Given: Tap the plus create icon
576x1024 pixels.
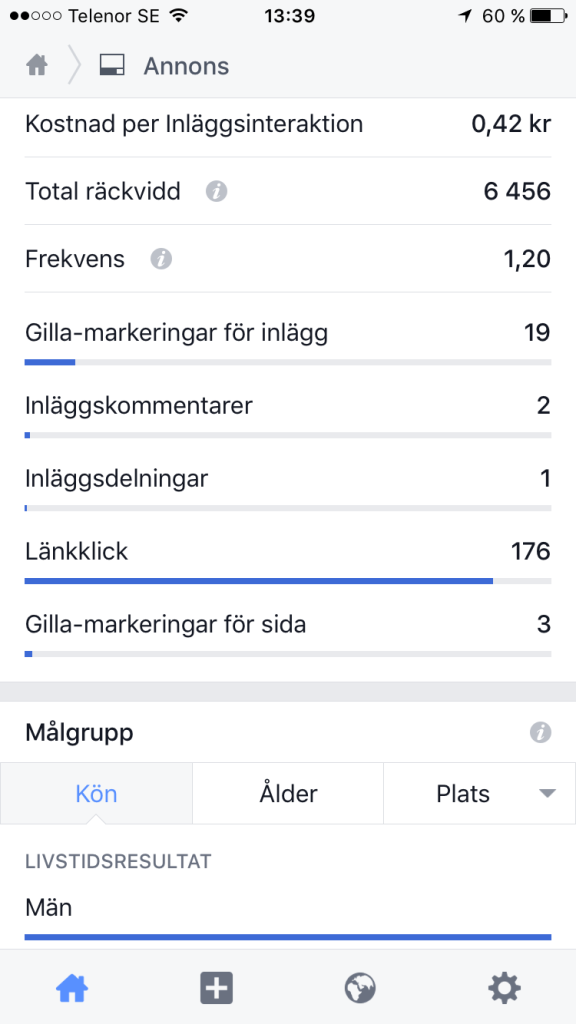Looking at the screenshot, I should [x=216, y=988].
